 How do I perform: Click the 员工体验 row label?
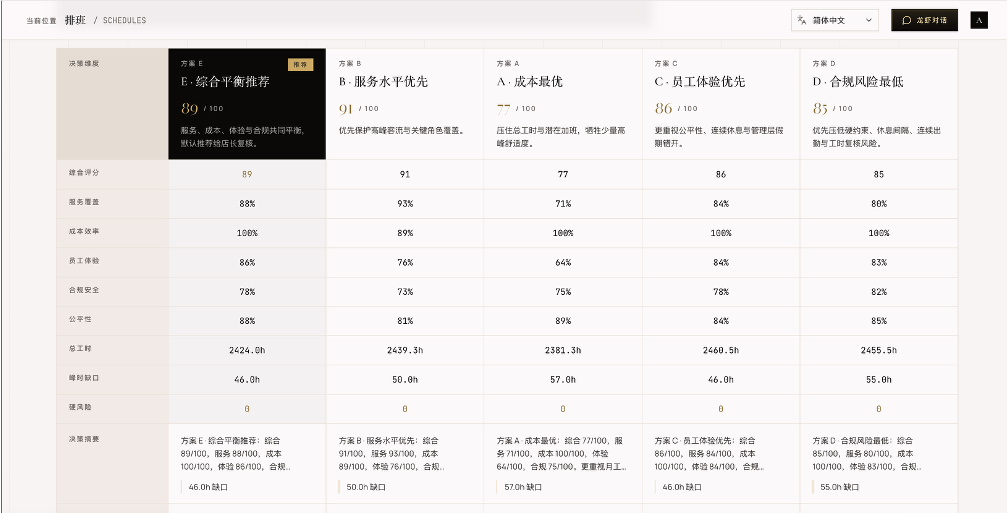coord(84,261)
